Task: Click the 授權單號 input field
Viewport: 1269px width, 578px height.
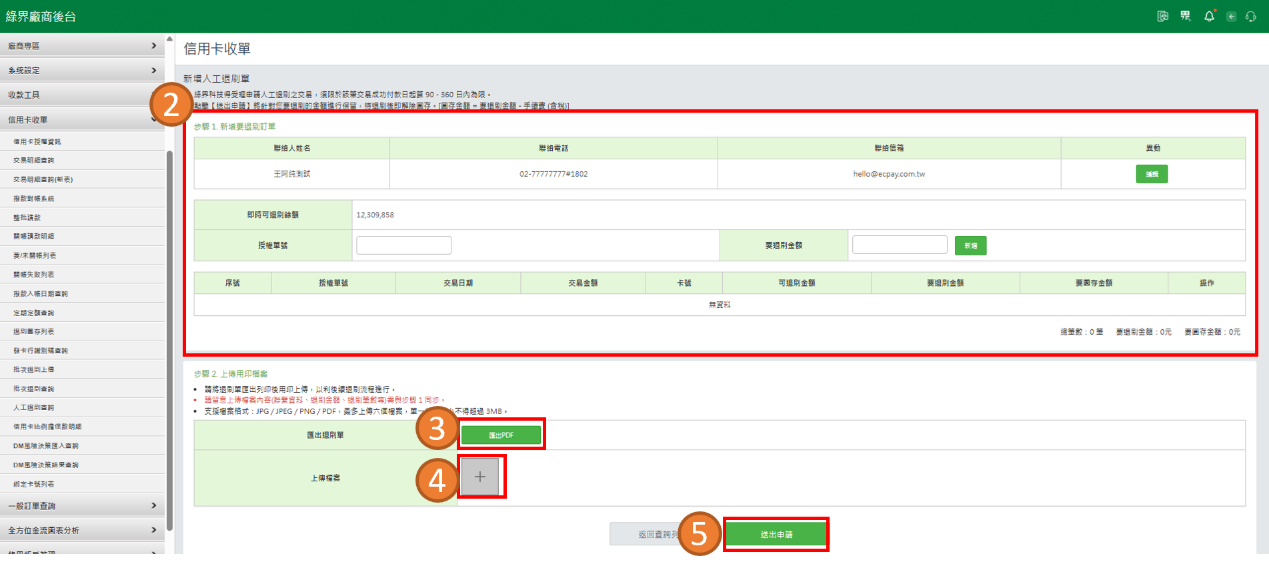Action: (x=404, y=245)
